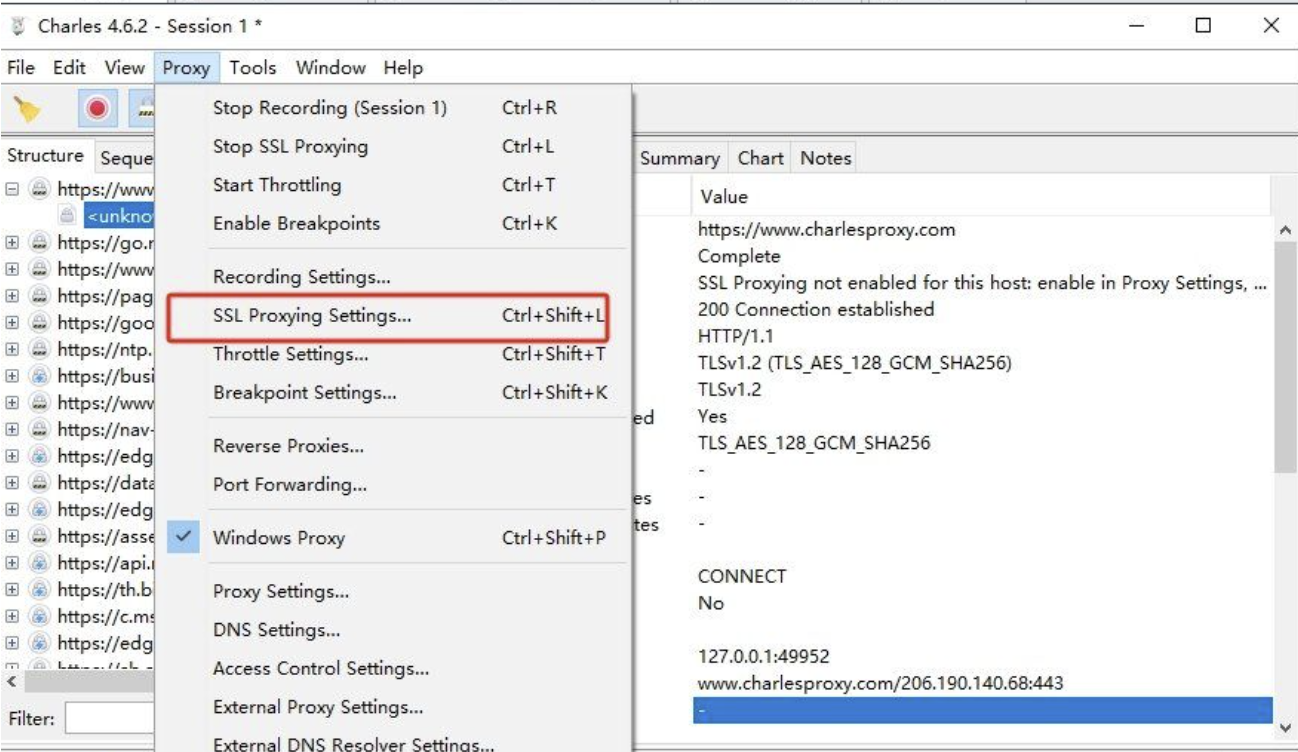Click the globe icon of https://go. host

pyautogui.click(x=39, y=242)
